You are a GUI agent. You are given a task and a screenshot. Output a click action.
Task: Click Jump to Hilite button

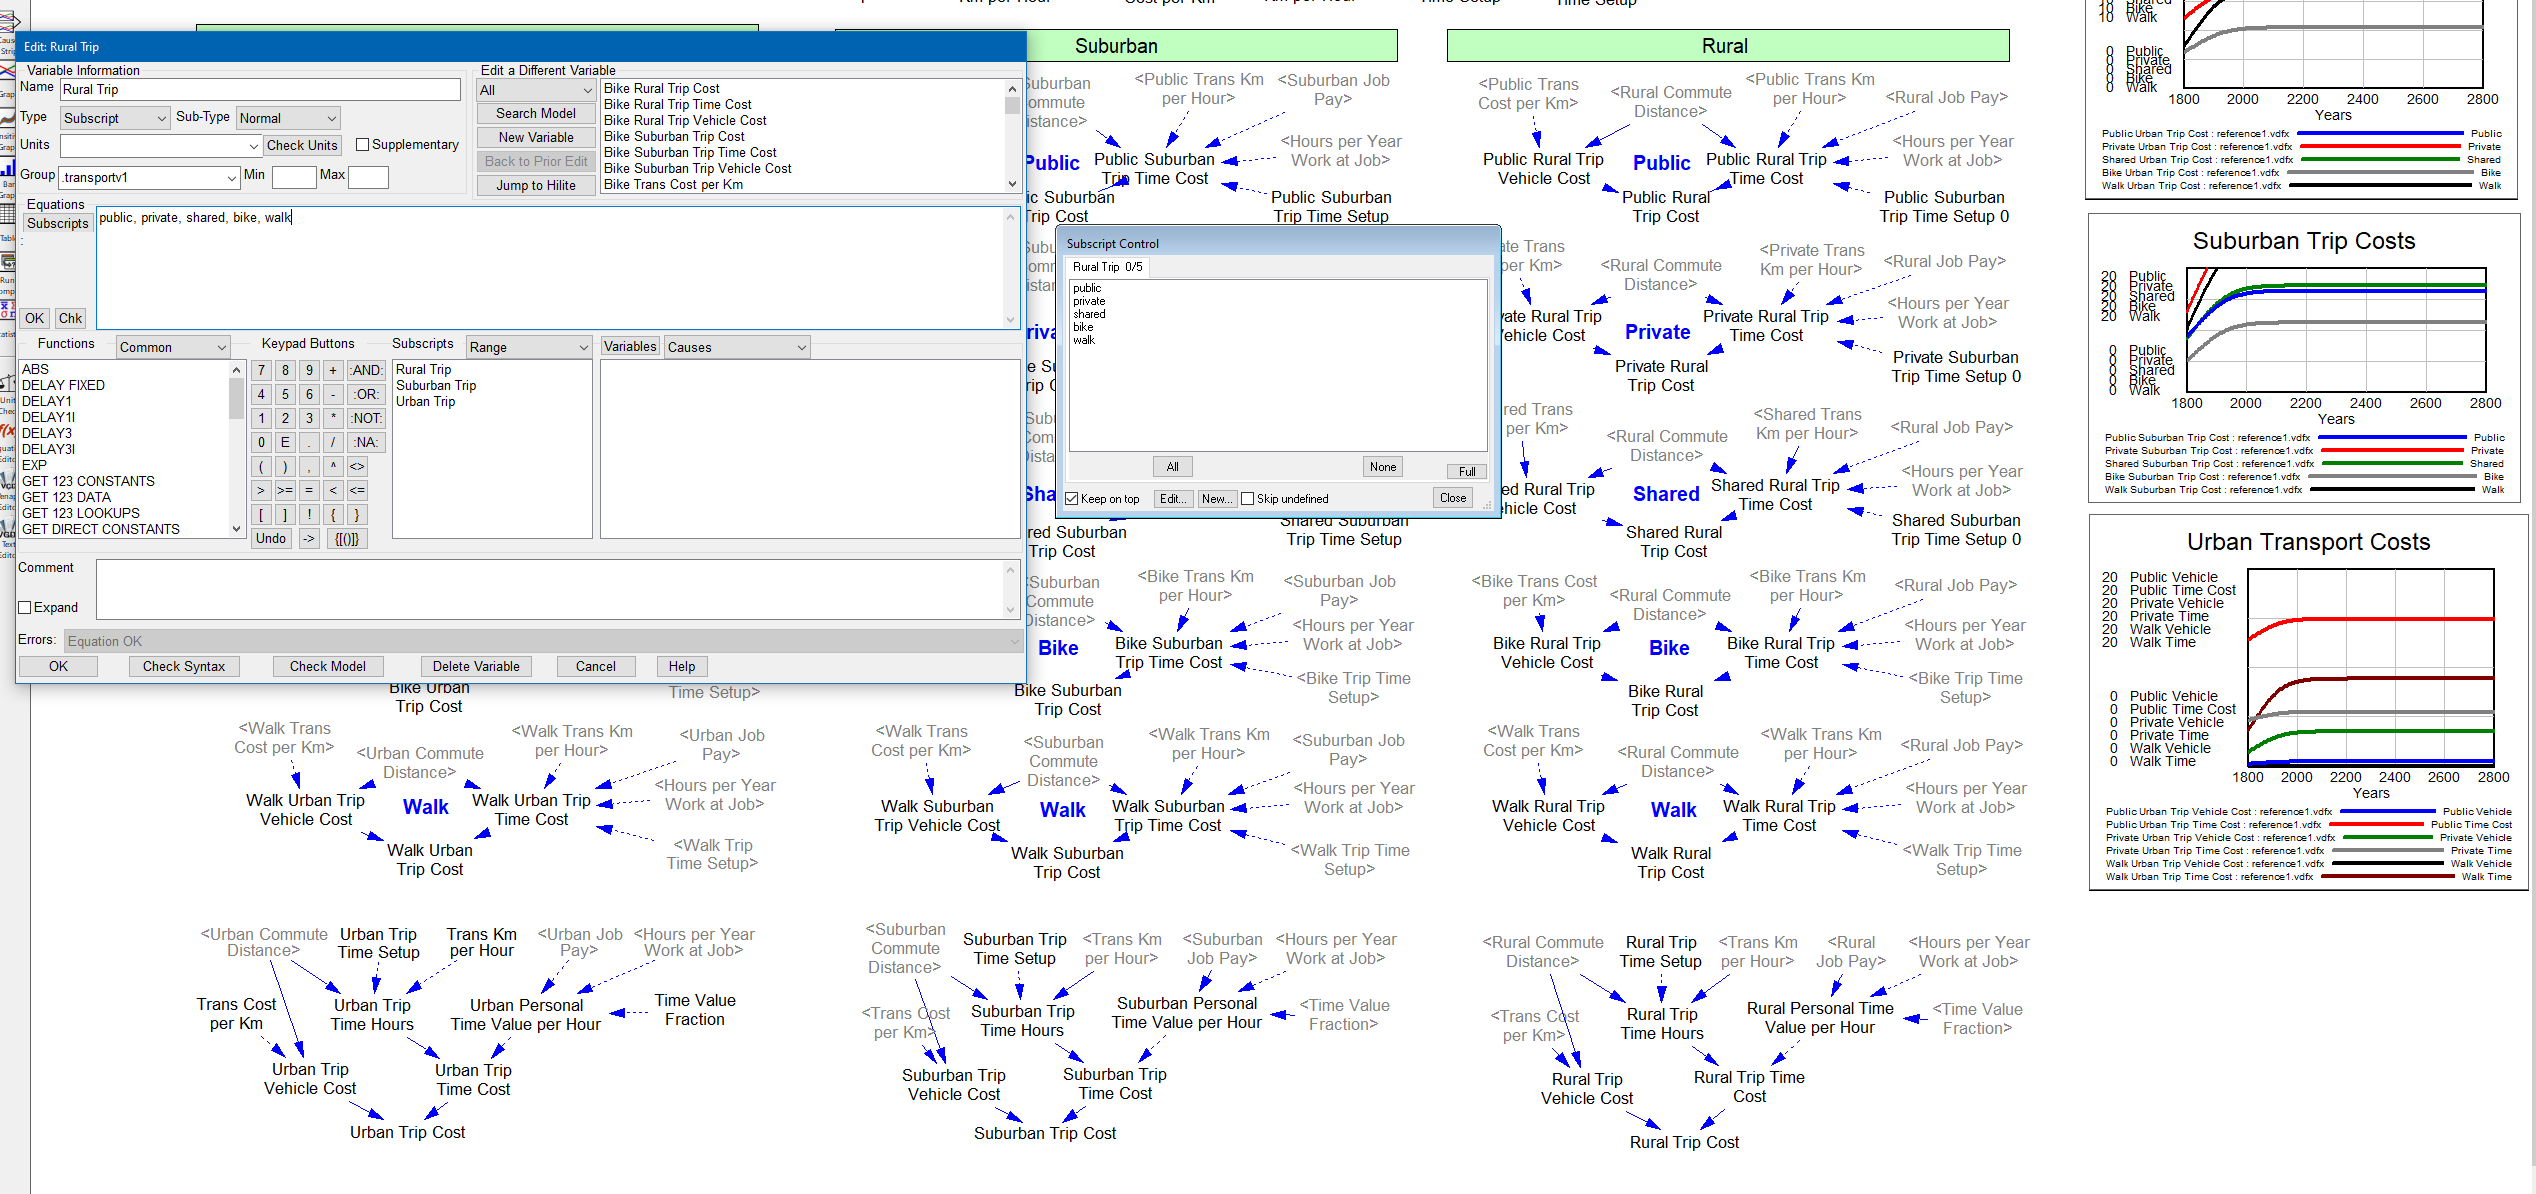pos(536,186)
